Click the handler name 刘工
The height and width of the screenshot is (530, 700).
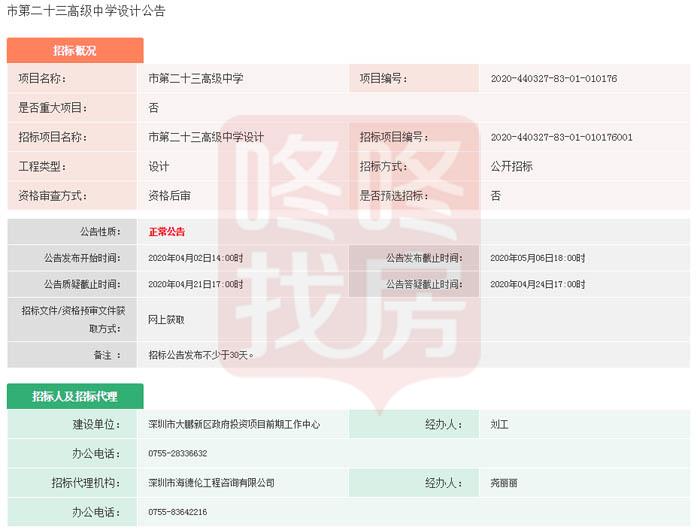[x=500, y=425]
